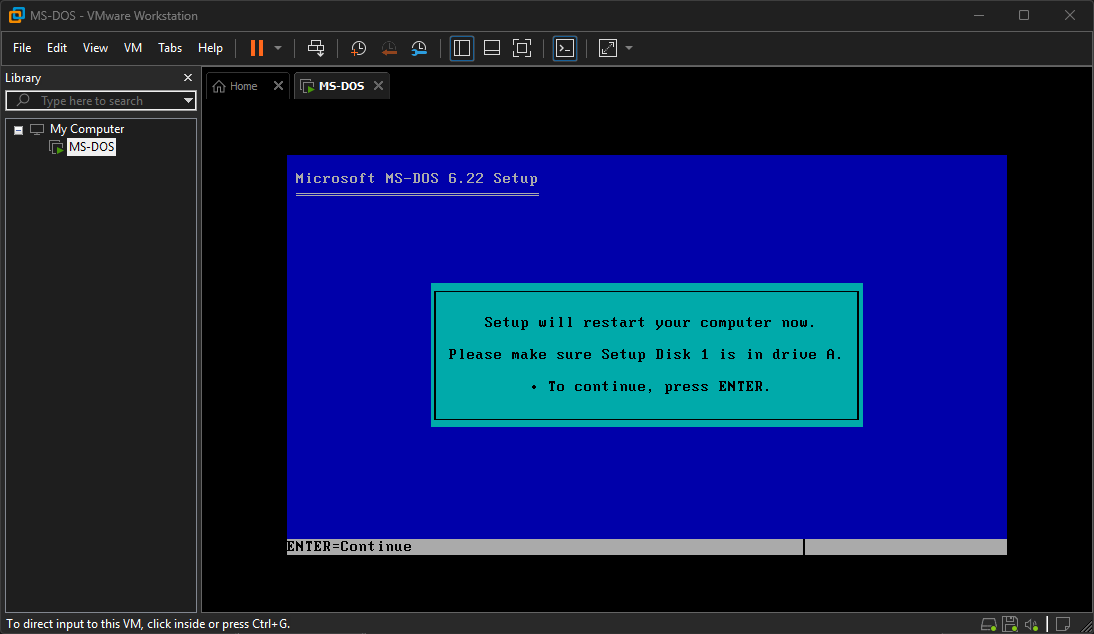Open the snapshot manager wrench icon
This screenshot has width=1094, height=634.
pos(419,48)
